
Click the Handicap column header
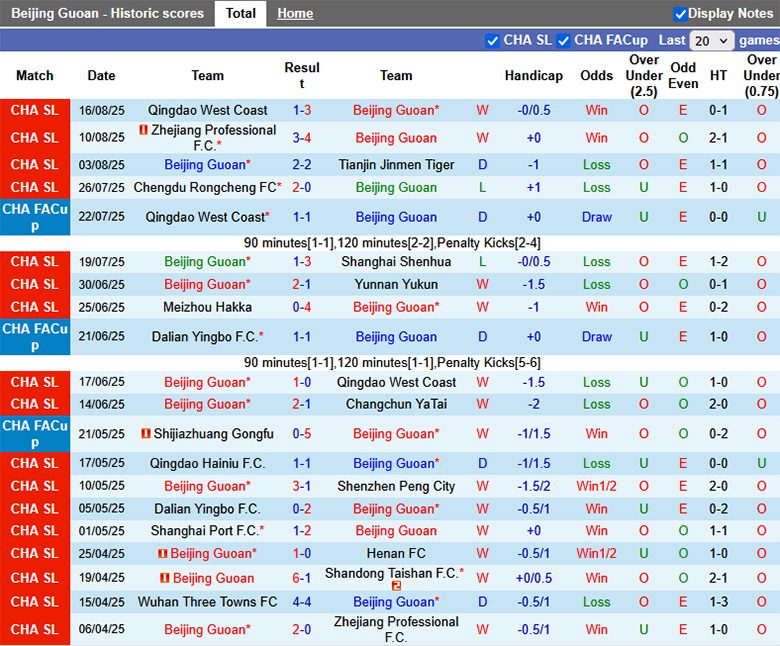click(534, 76)
